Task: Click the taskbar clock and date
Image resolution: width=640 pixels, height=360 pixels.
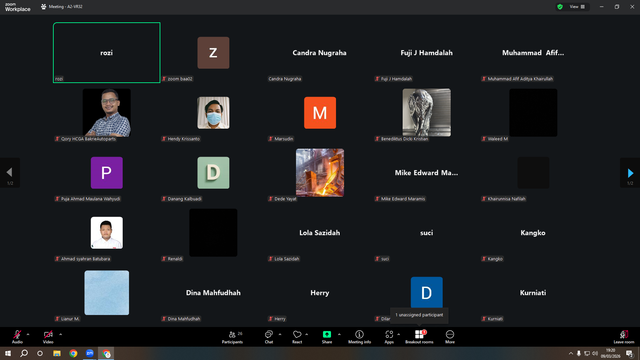Action: [611, 353]
